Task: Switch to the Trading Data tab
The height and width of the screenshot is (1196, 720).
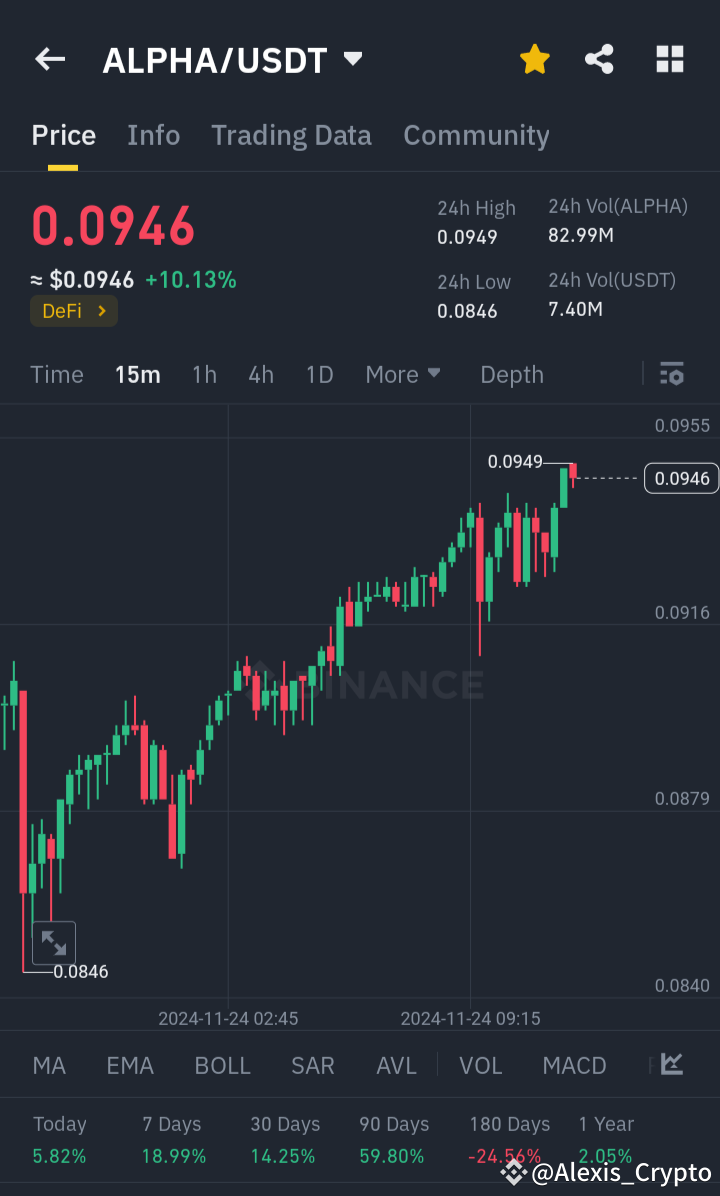Action: (291, 135)
